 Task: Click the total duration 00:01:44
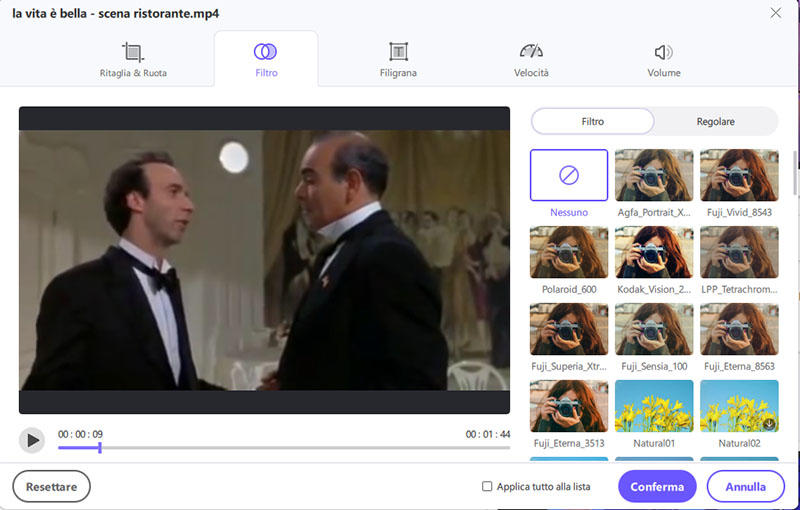[488, 435]
